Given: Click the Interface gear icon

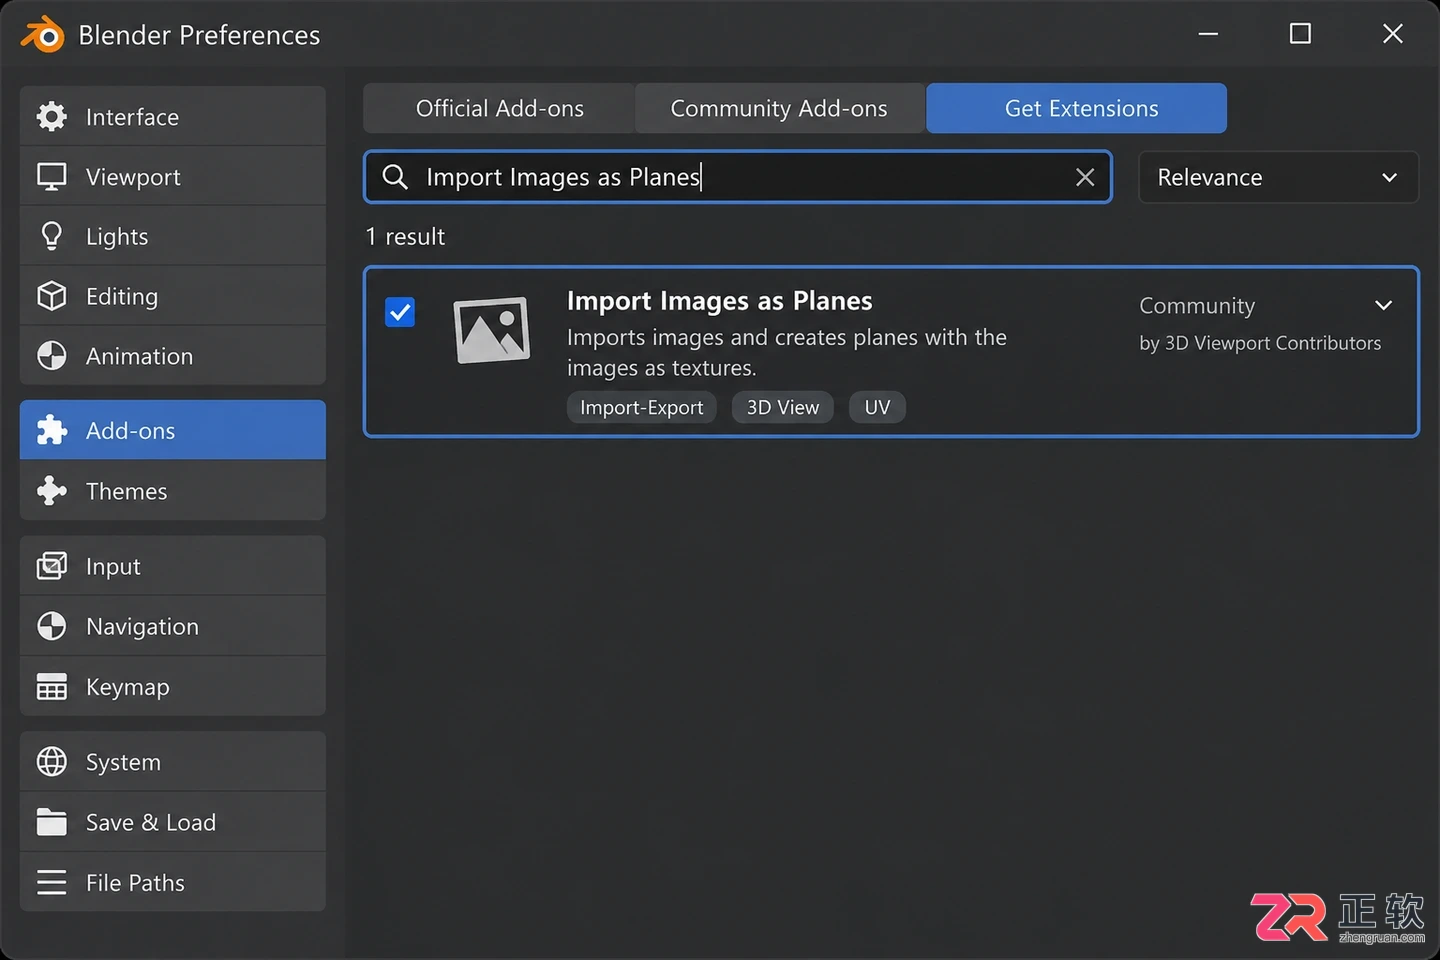Looking at the screenshot, I should 51,117.
